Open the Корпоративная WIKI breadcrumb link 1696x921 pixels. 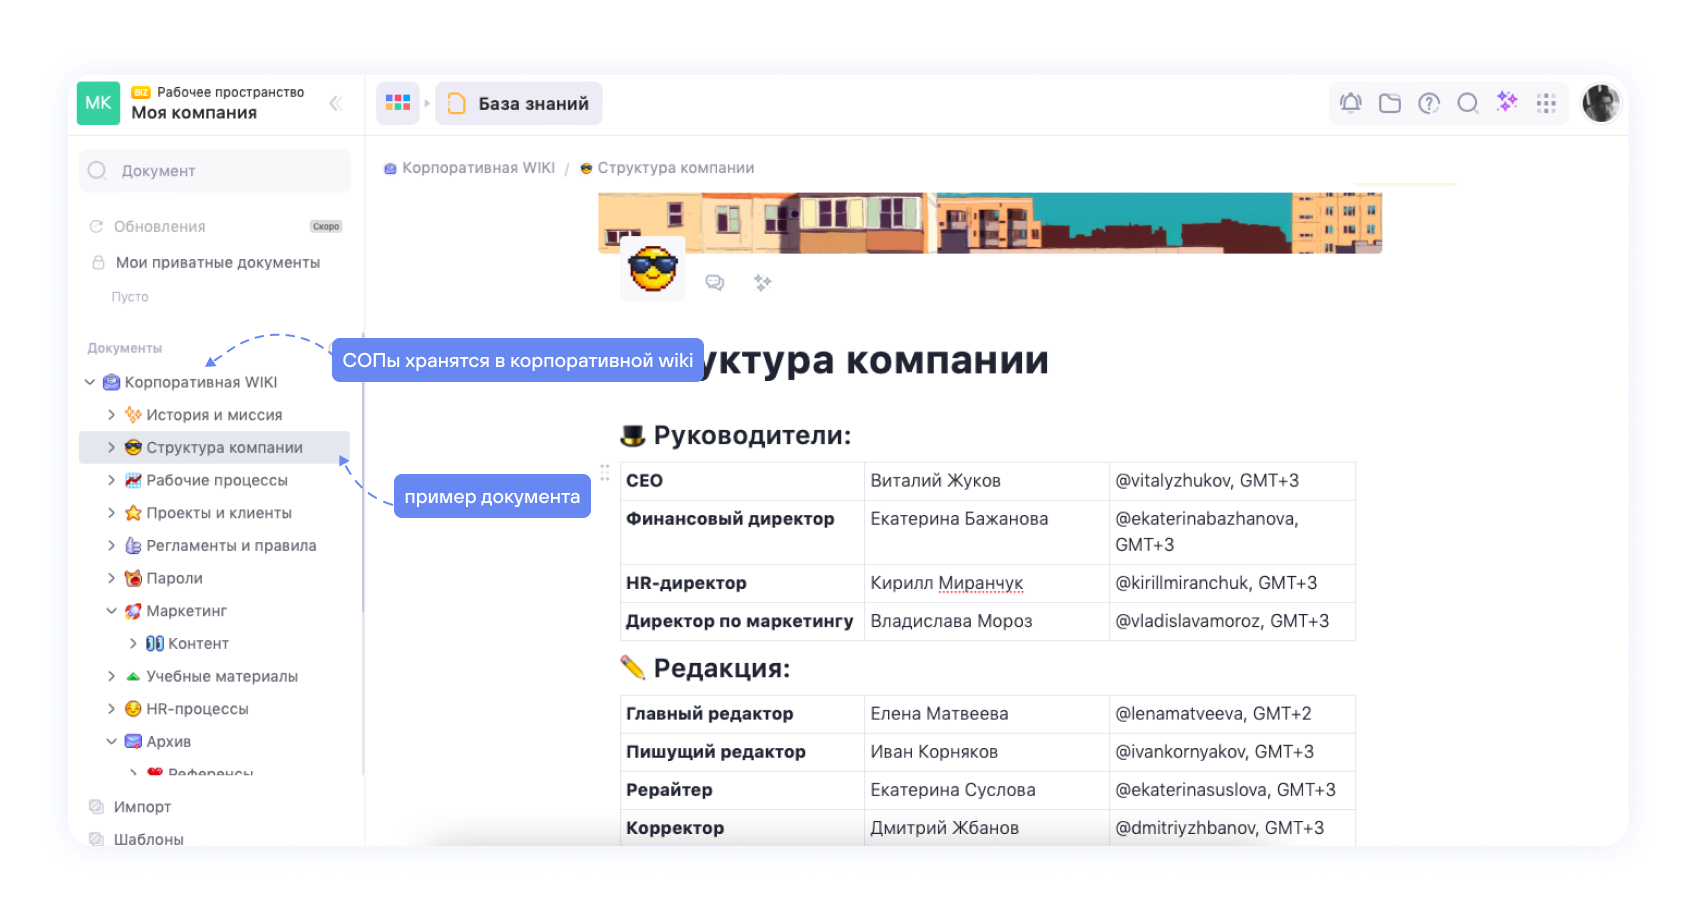(x=478, y=167)
